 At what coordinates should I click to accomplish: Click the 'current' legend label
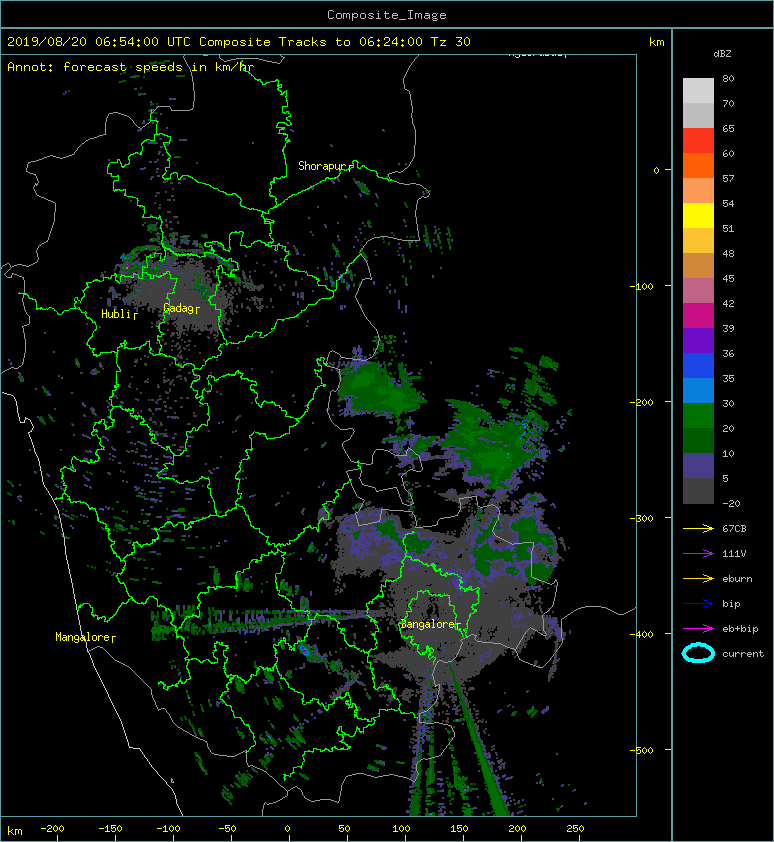743,654
